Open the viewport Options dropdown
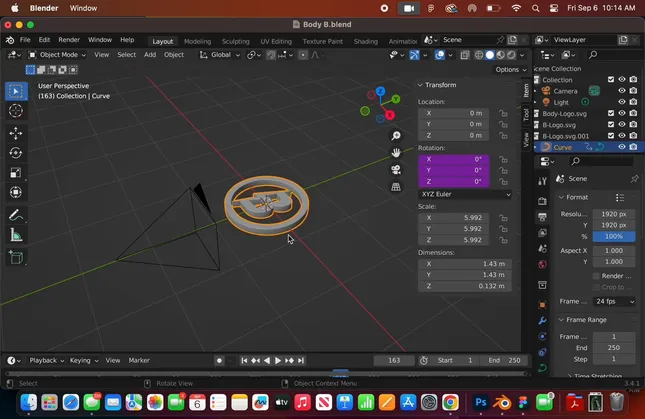The height and width of the screenshot is (419, 645). [510, 69]
